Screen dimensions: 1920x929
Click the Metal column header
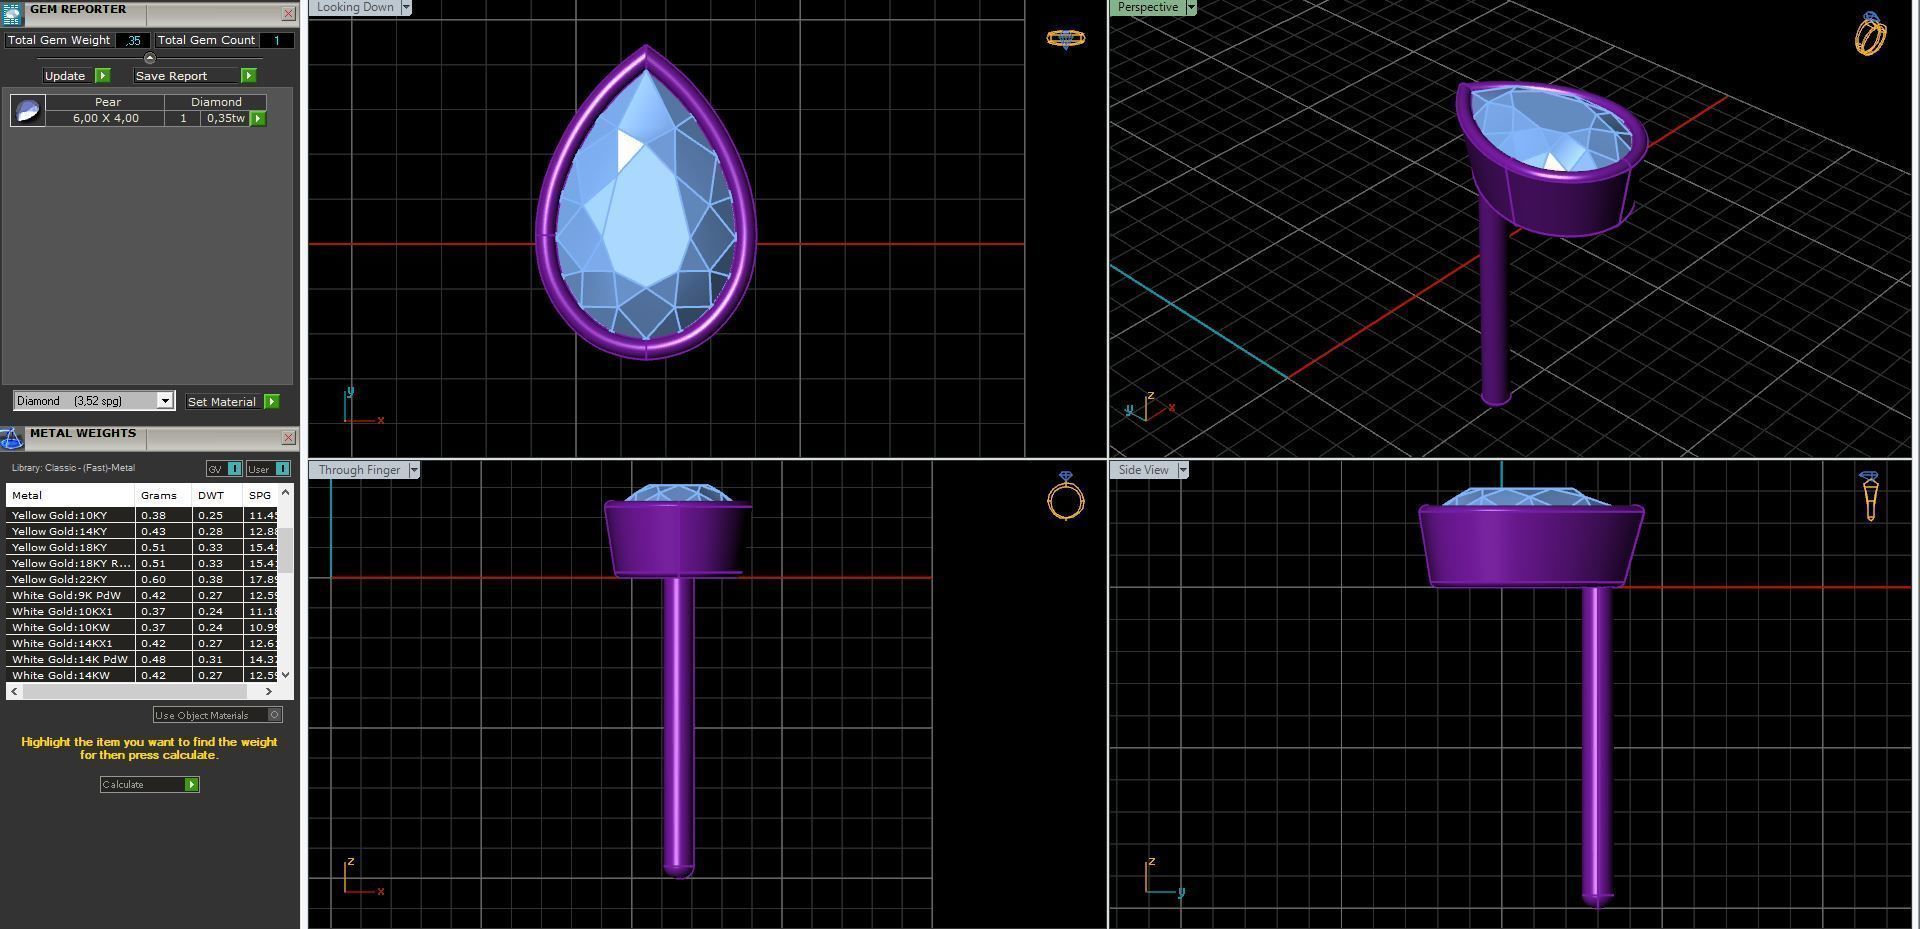click(x=70, y=495)
